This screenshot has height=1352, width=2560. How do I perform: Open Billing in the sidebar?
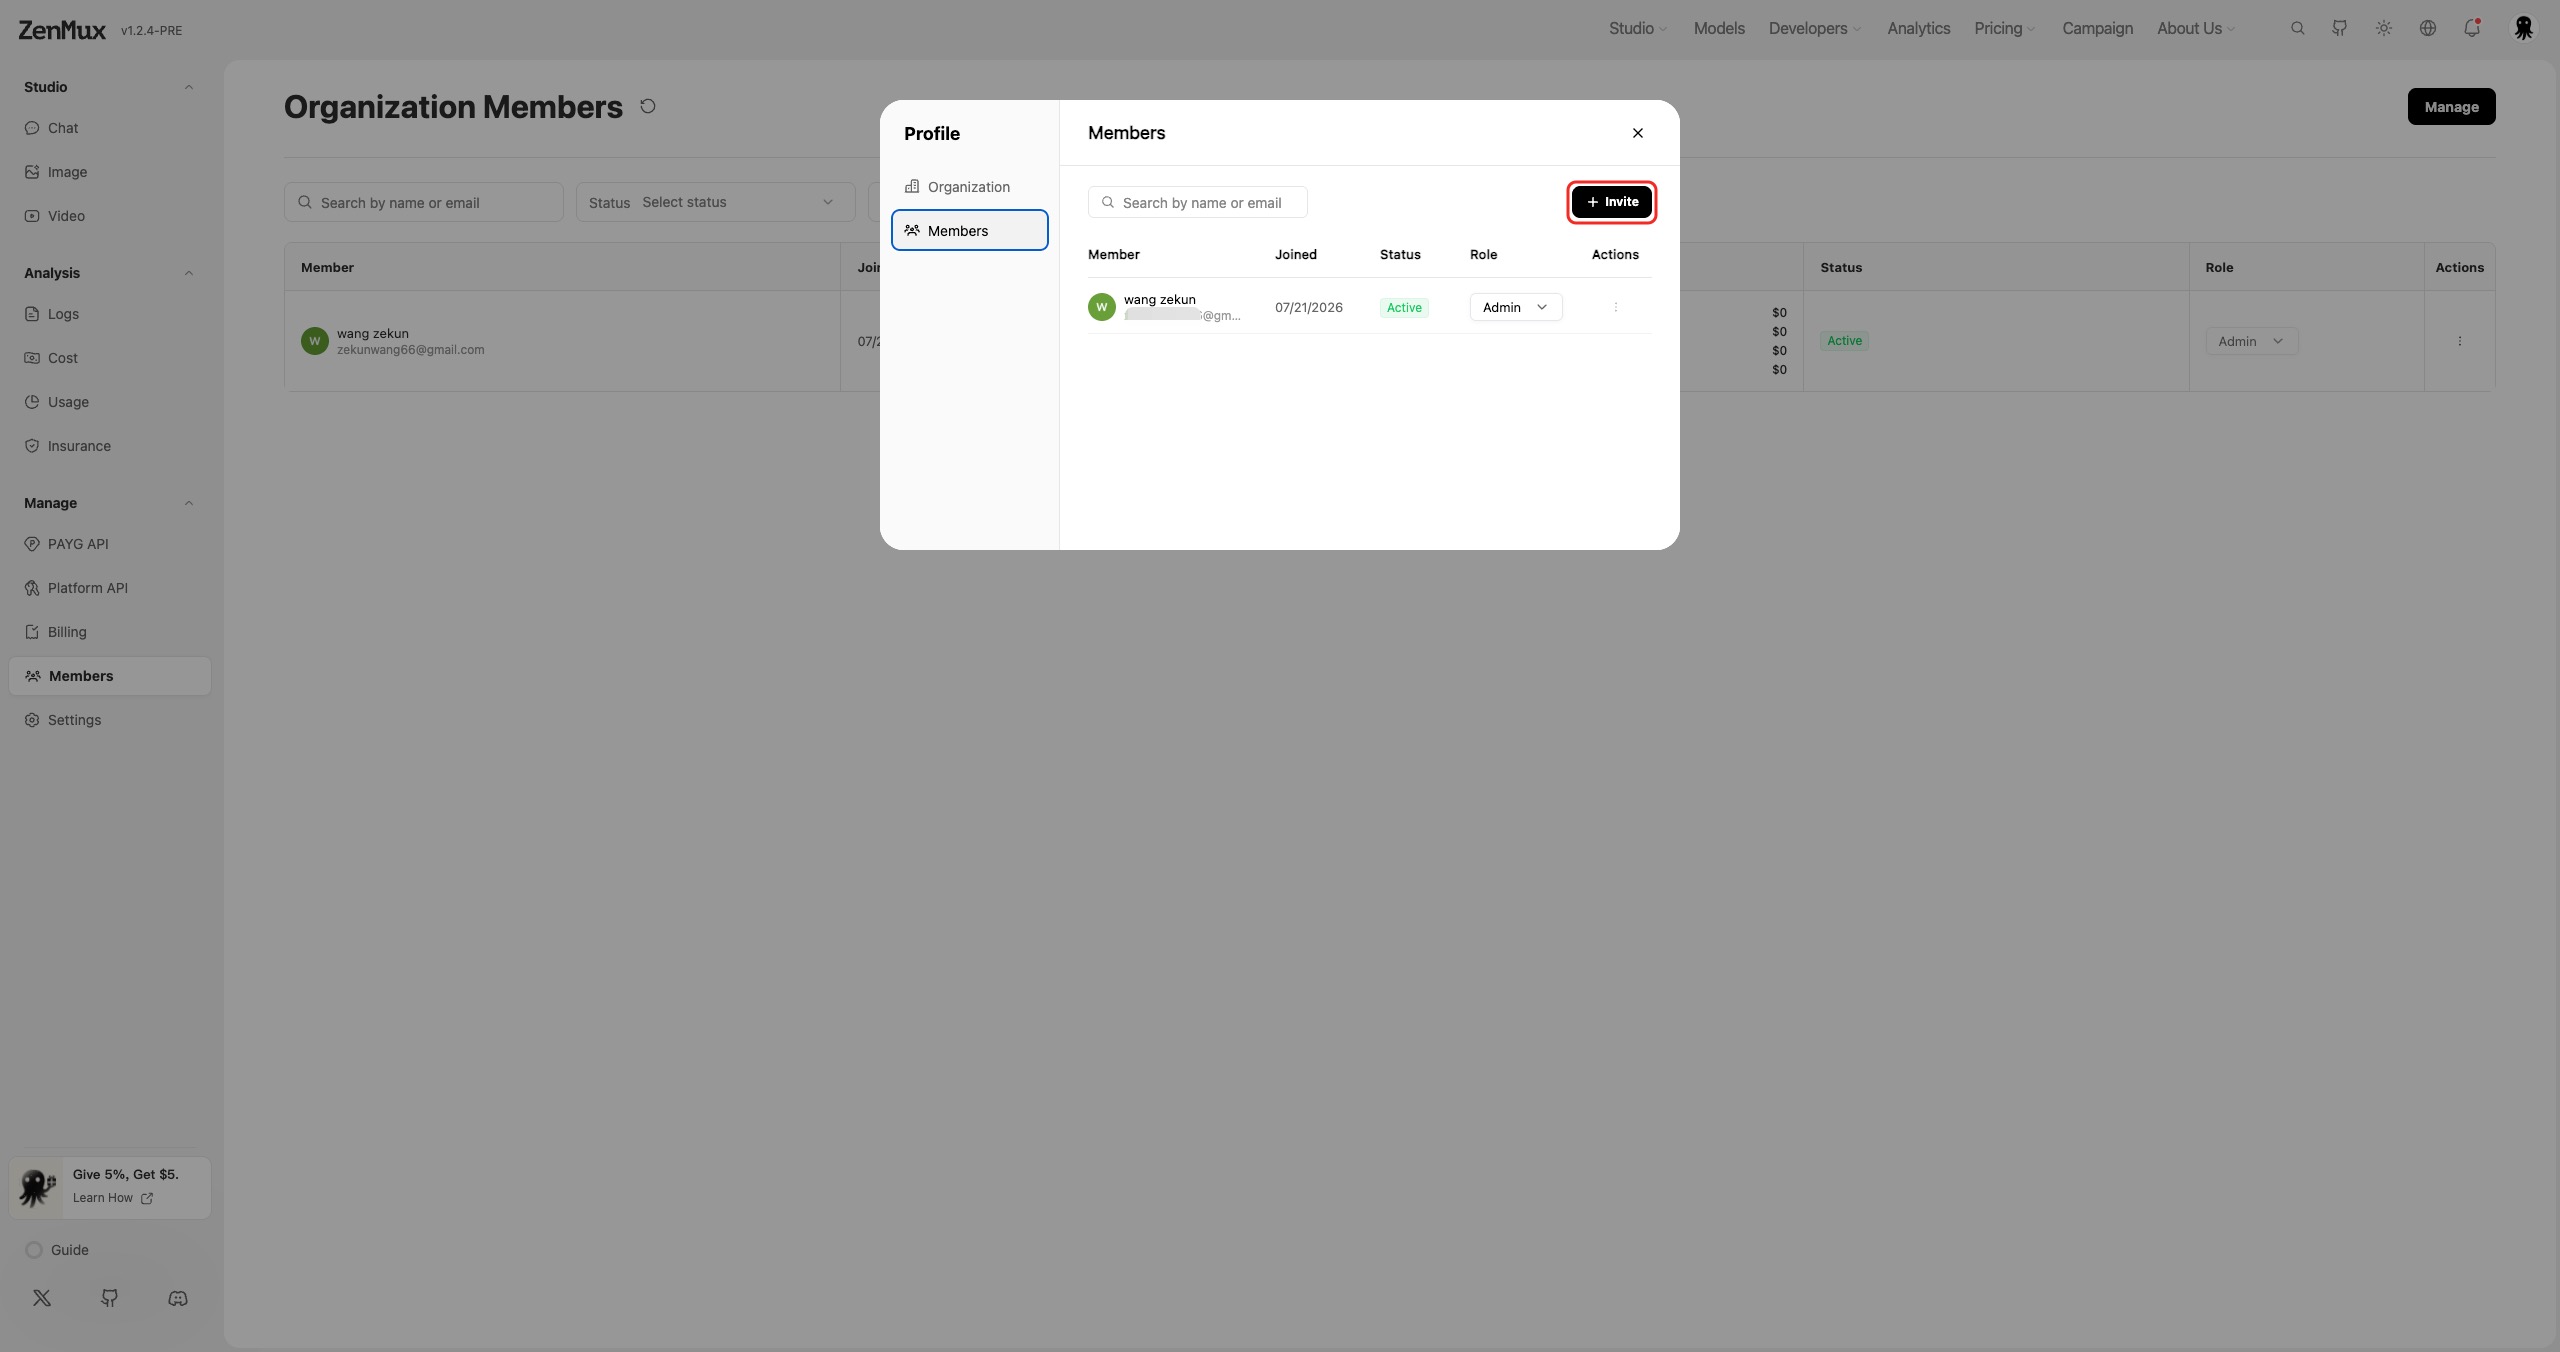(x=110, y=632)
